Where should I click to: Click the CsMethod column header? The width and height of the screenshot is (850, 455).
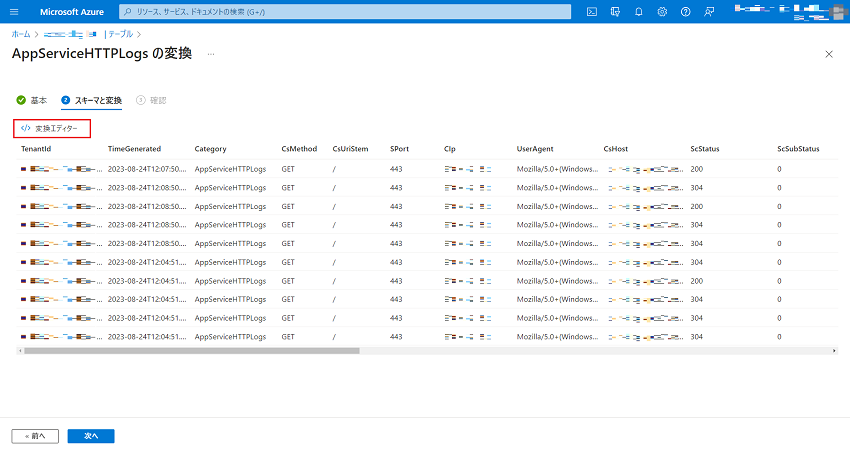299,149
